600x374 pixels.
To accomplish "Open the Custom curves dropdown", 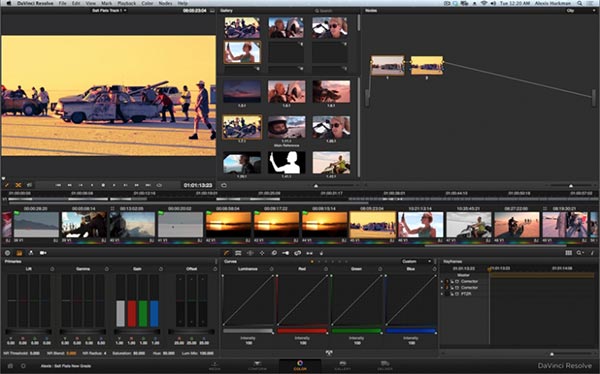I will [x=417, y=261].
